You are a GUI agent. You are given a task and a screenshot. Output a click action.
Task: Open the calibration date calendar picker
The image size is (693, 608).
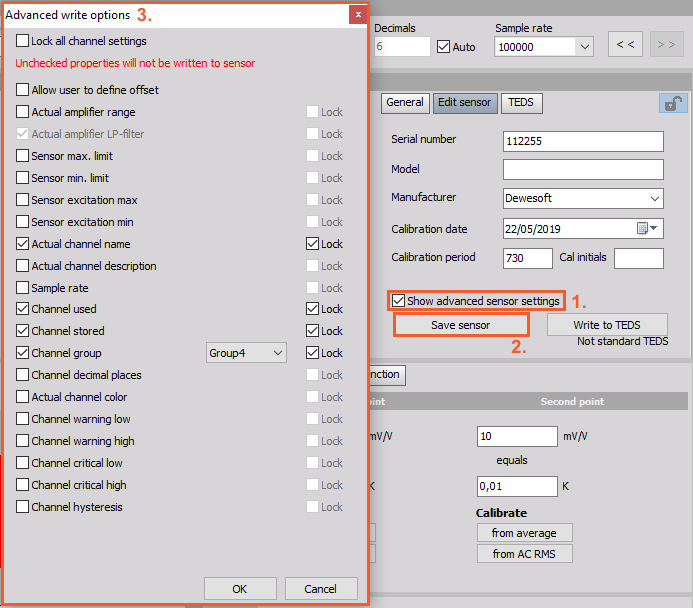coord(647,228)
